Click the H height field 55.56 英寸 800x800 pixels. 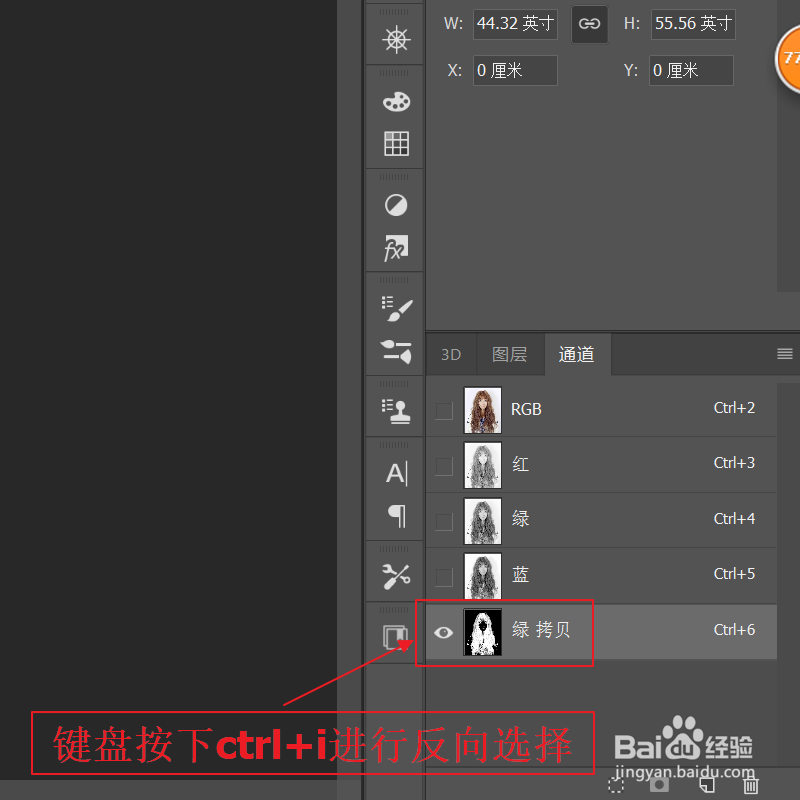(693, 24)
